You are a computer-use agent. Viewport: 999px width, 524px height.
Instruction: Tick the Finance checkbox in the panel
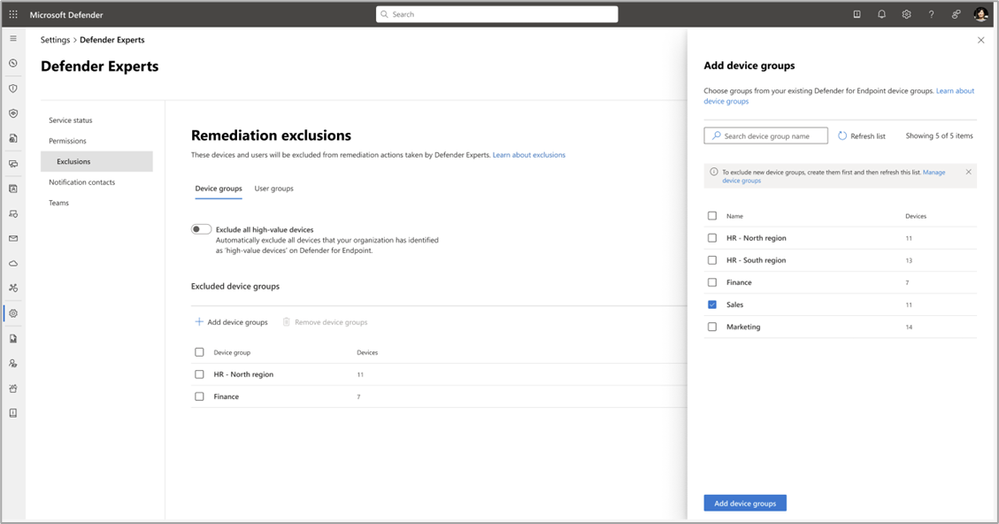point(712,282)
